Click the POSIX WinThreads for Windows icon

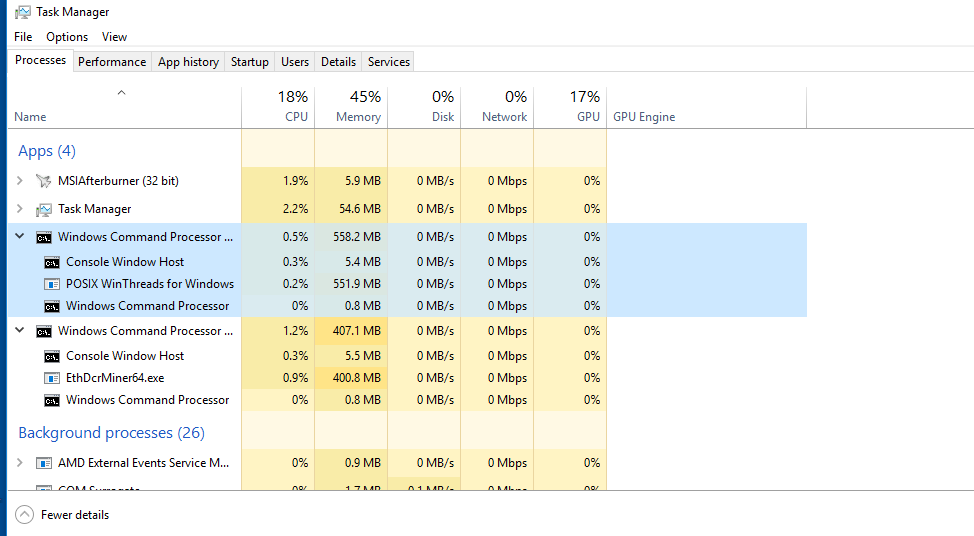[x=52, y=284]
